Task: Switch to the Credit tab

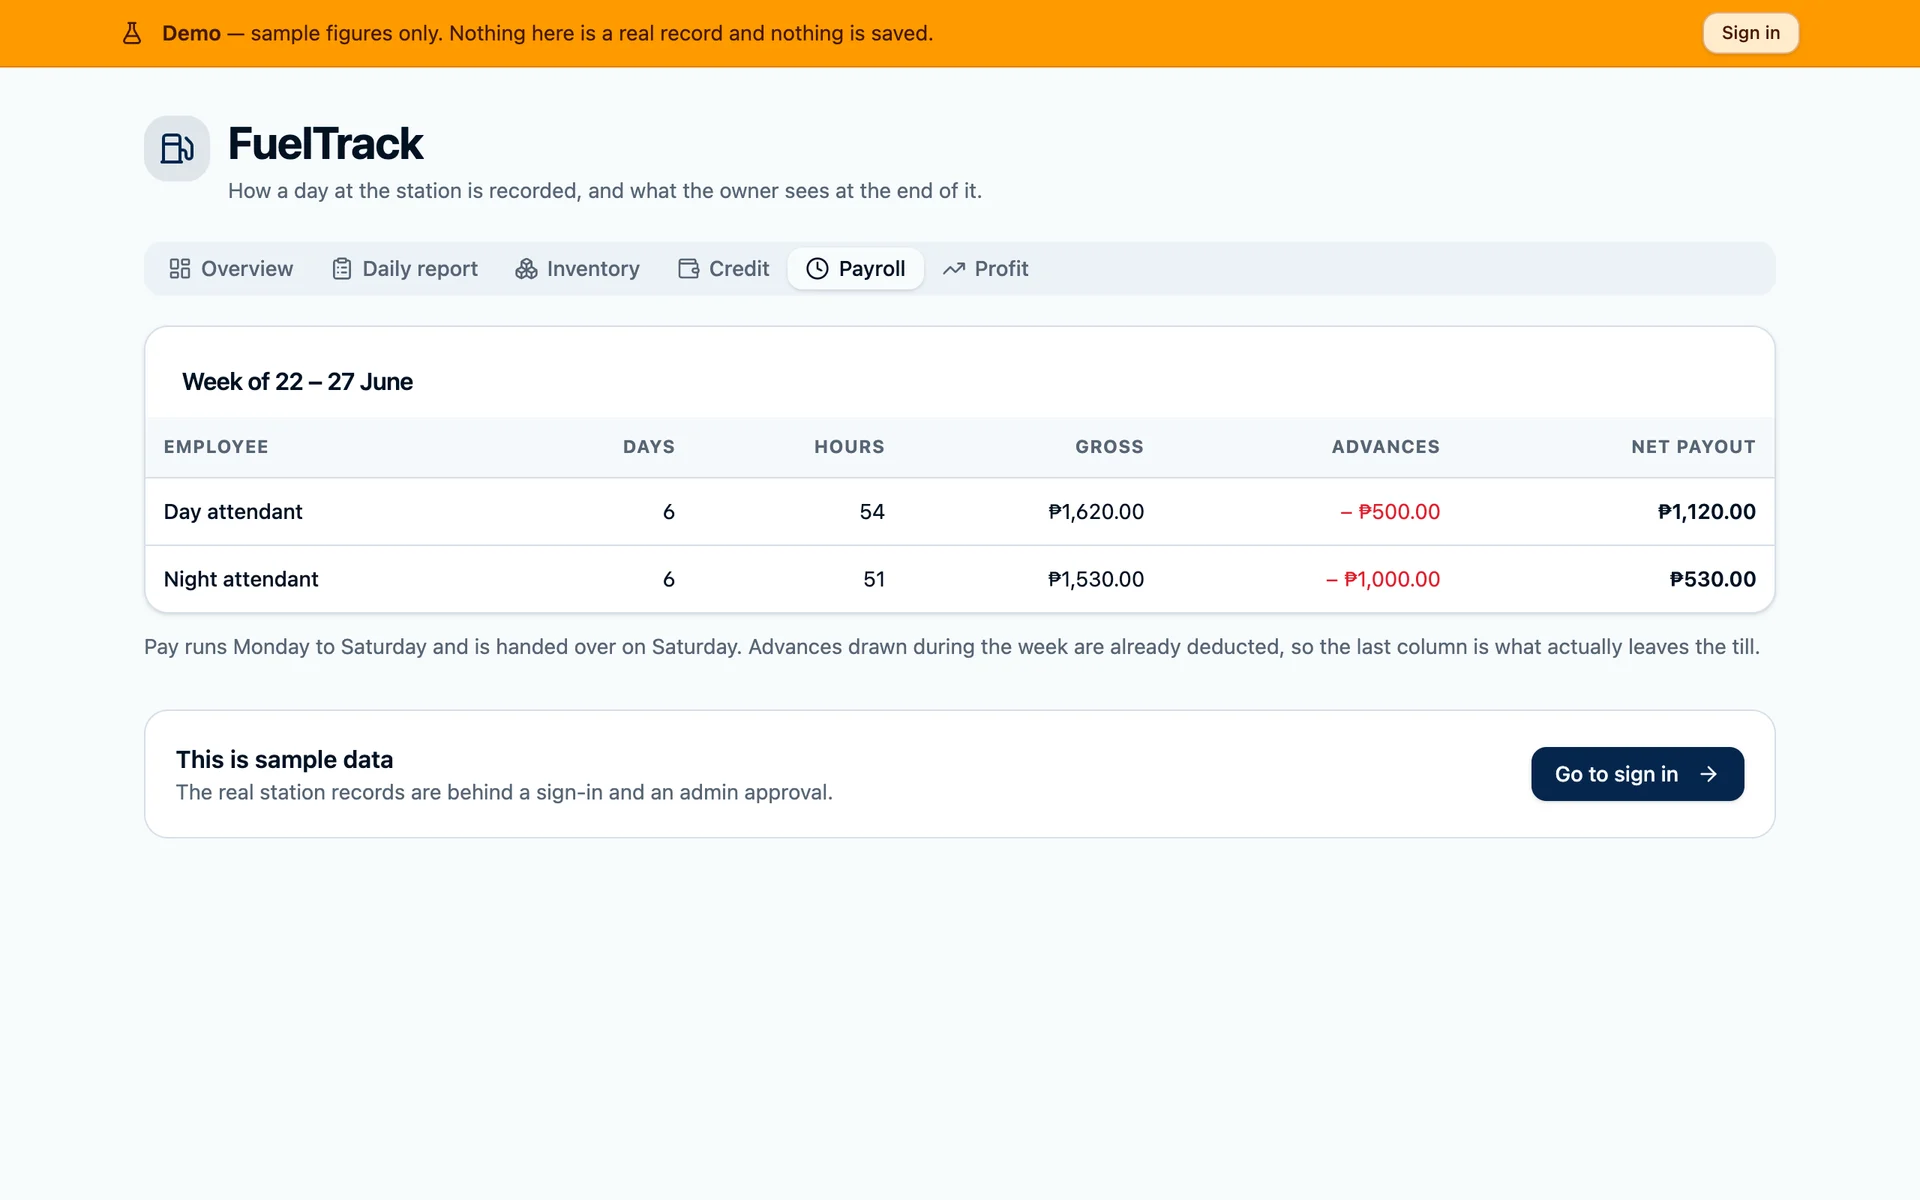Action: coord(723,269)
